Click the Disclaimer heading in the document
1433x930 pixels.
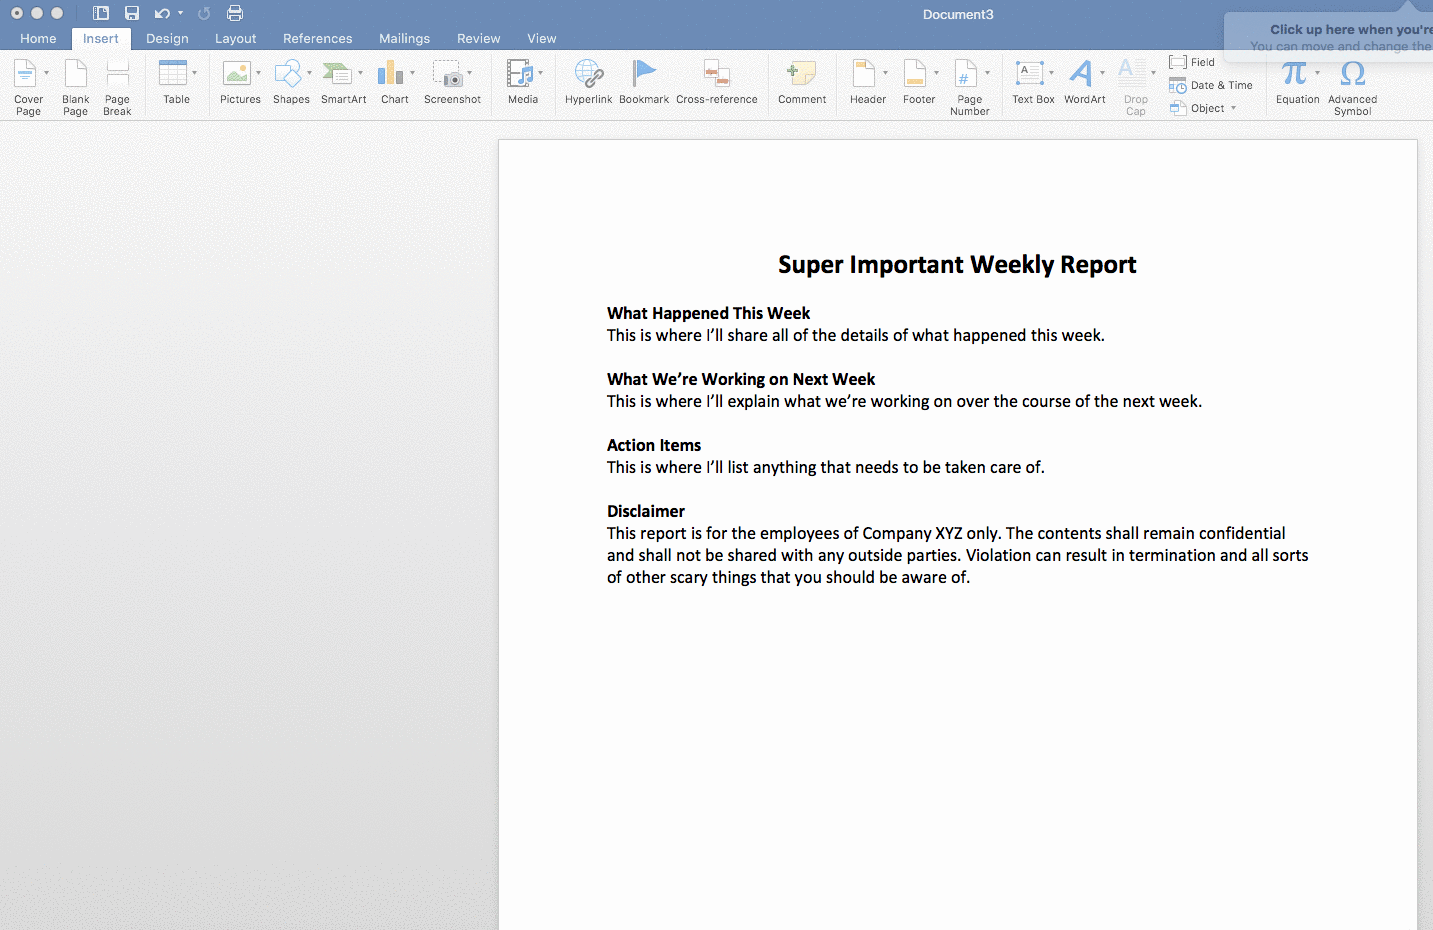coord(645,510)
